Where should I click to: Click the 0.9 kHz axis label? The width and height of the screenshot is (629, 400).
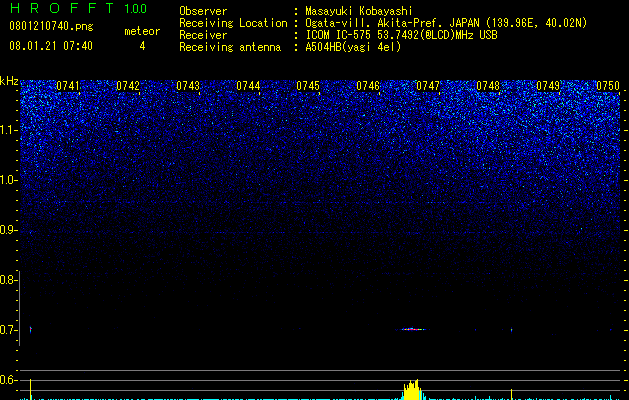click(9, 230)
